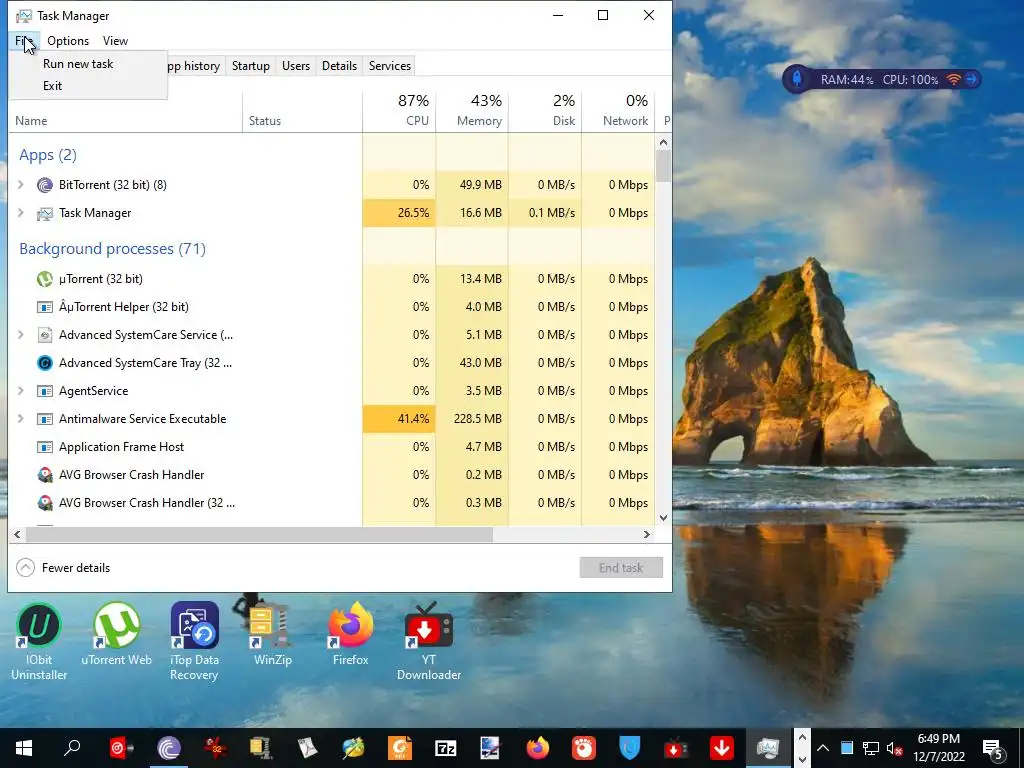Screen dimensions: 1024x768
Task: Select AVG Browser Crash Handler (32 ... row
Action: point(332,503)
